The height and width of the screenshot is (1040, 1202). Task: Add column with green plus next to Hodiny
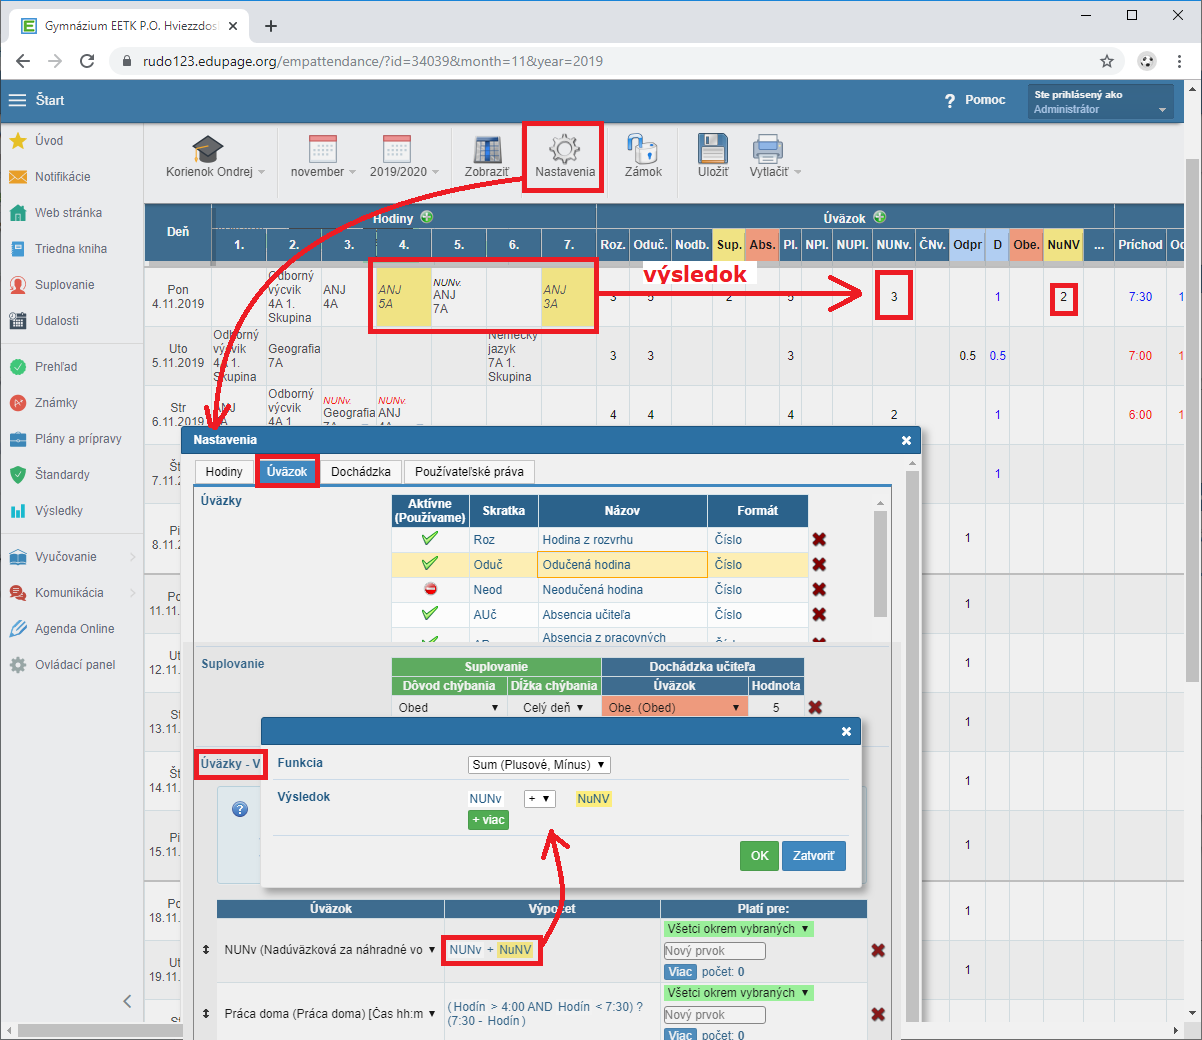pos(427,217)
